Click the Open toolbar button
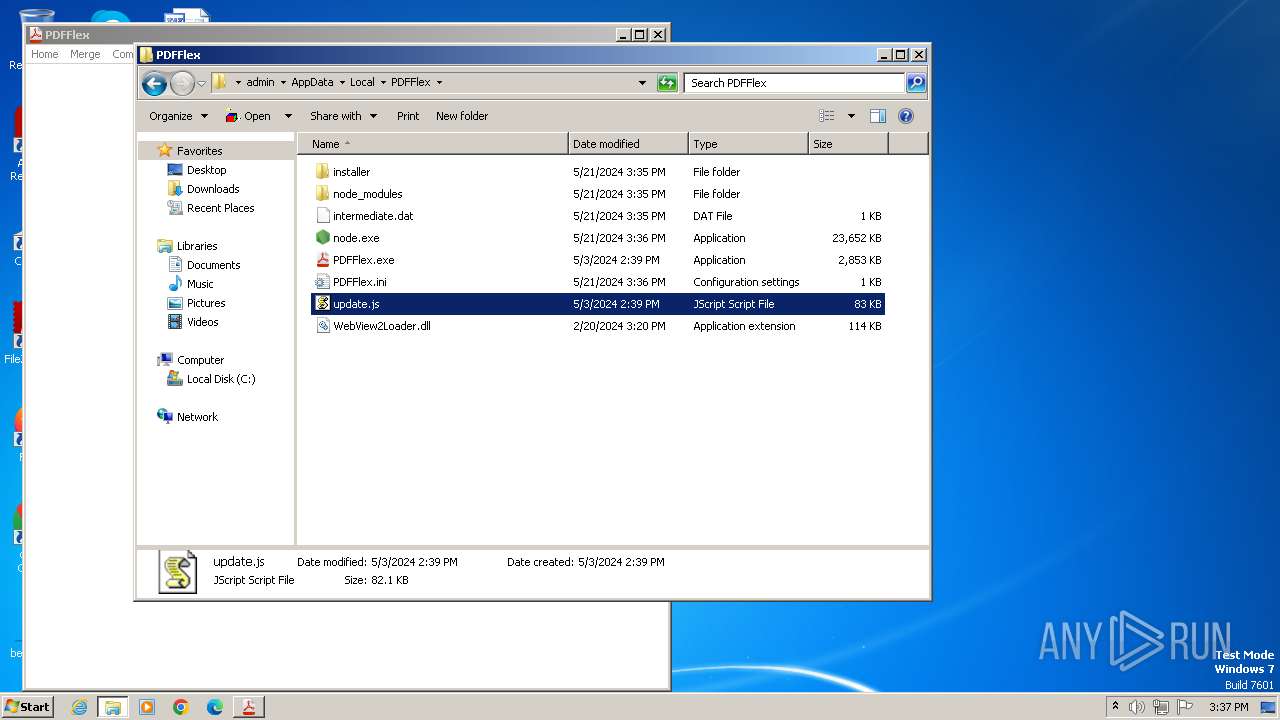This screenshot has width=1280, height=720. coord(248,116)
